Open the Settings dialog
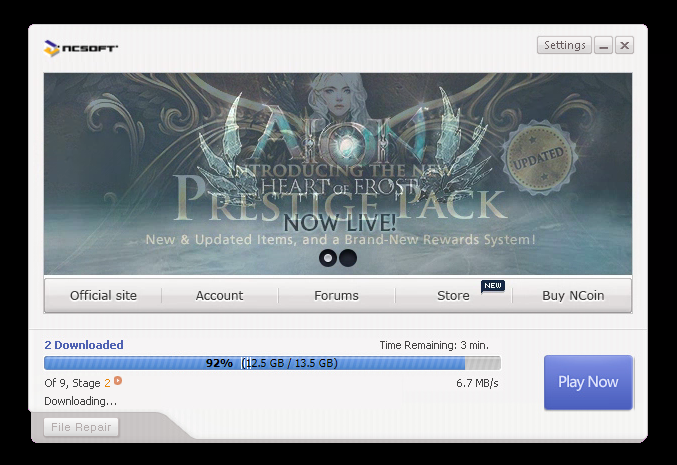 pyautogui.click(x=564, y=46)
